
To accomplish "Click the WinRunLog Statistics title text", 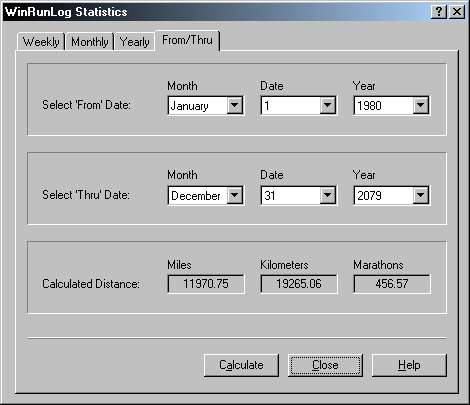I will 66,12.
